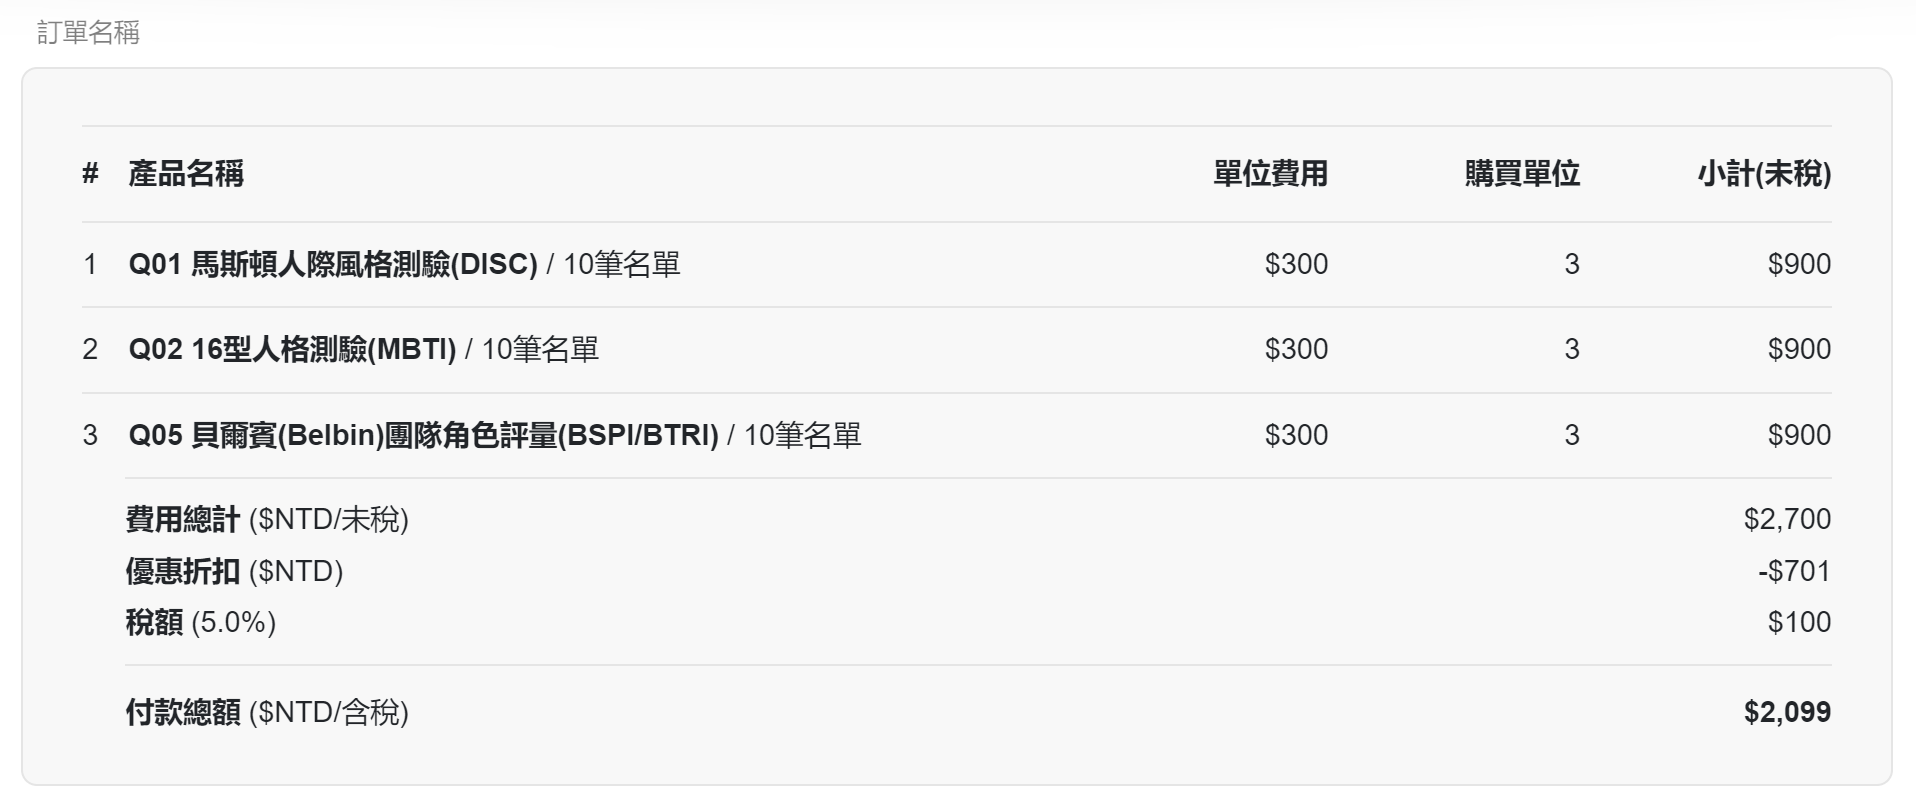Image resolution: width=1916 pixels, height=808 pixels.
Task: Click the 付款總額 label
Action: point(183,712)
